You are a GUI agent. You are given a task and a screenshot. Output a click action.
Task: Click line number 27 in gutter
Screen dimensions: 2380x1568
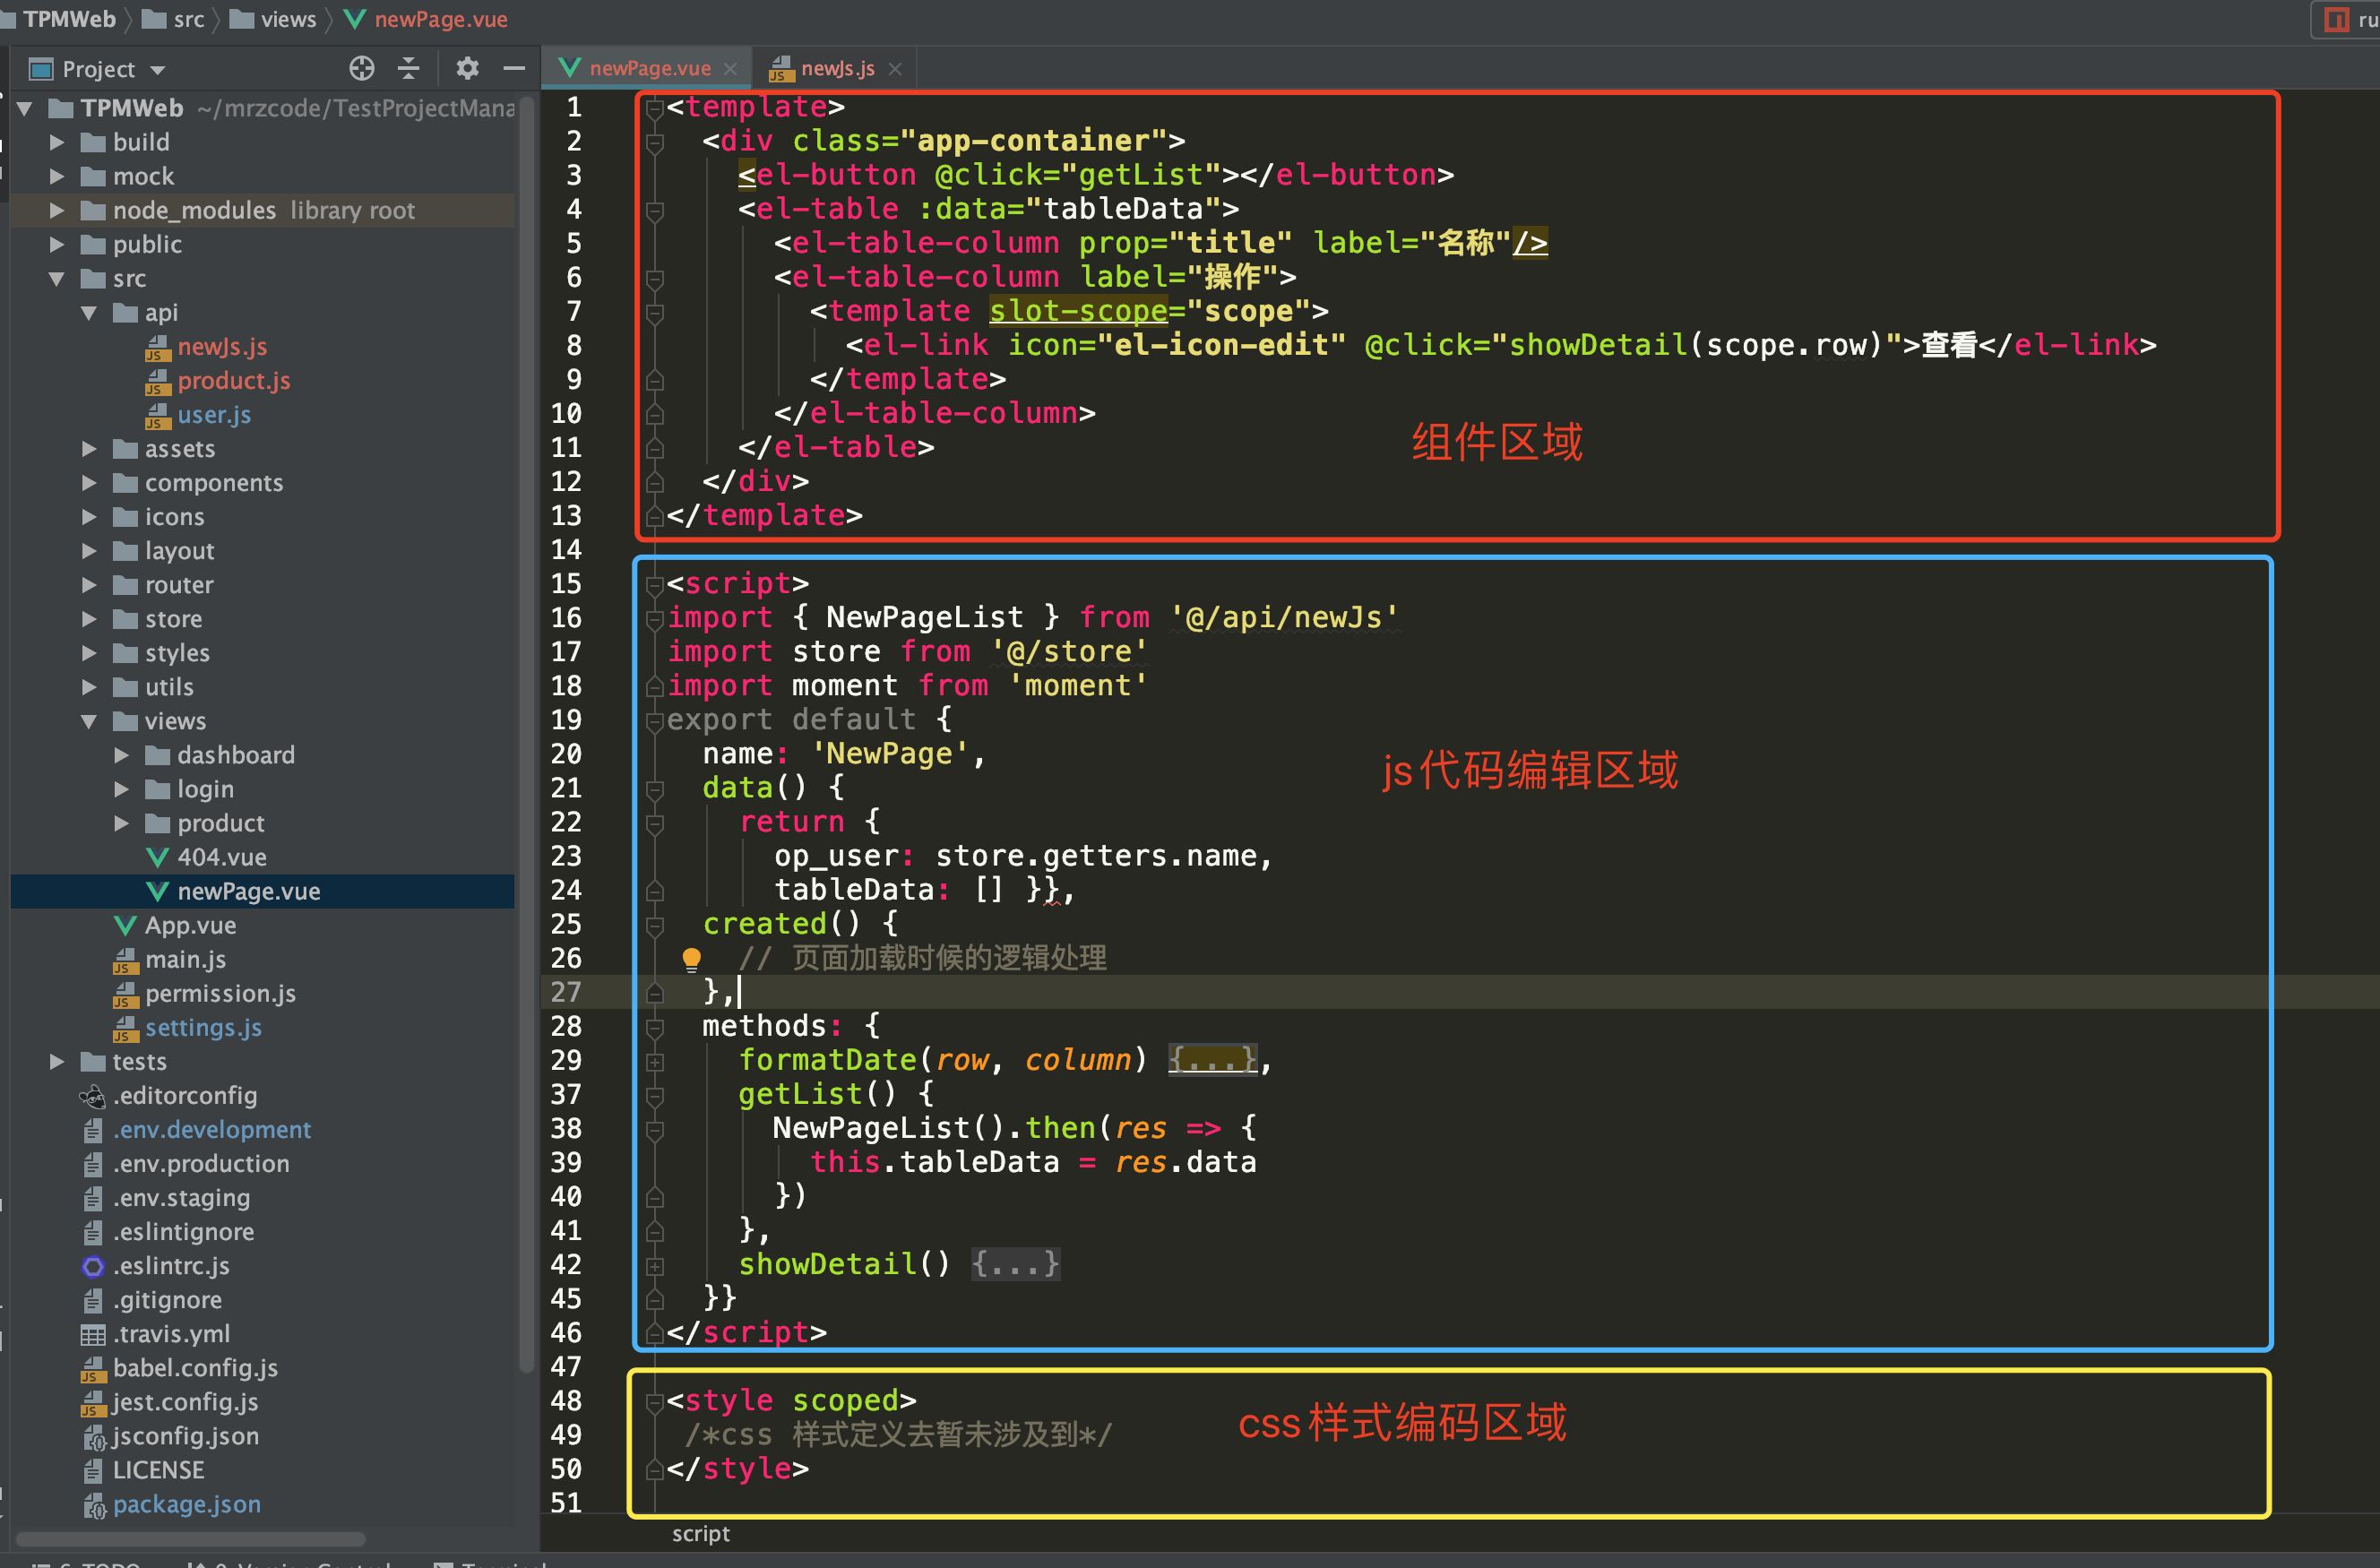[566, 991]
